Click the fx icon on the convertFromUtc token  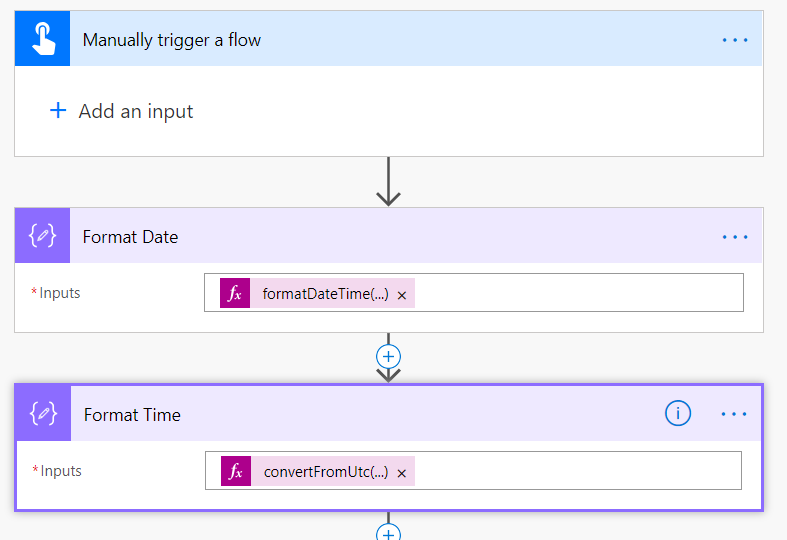(236, 472)
